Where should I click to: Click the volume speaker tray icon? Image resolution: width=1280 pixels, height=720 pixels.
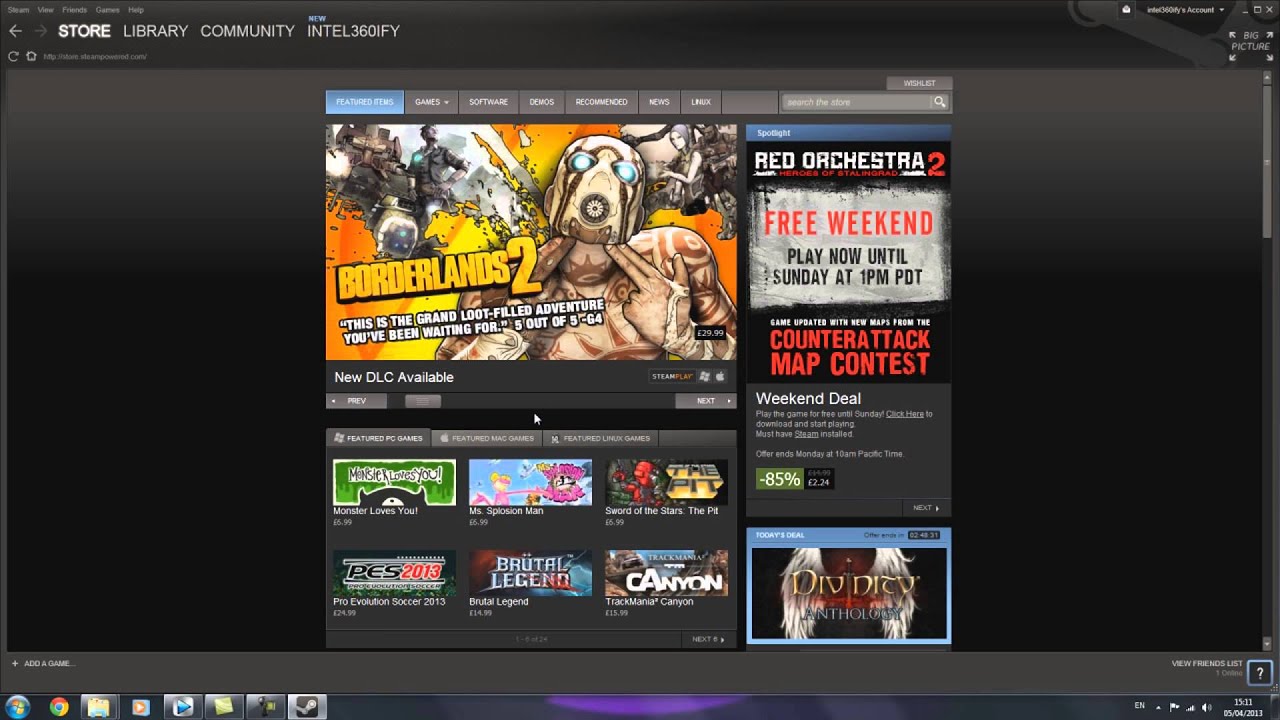1206,707
